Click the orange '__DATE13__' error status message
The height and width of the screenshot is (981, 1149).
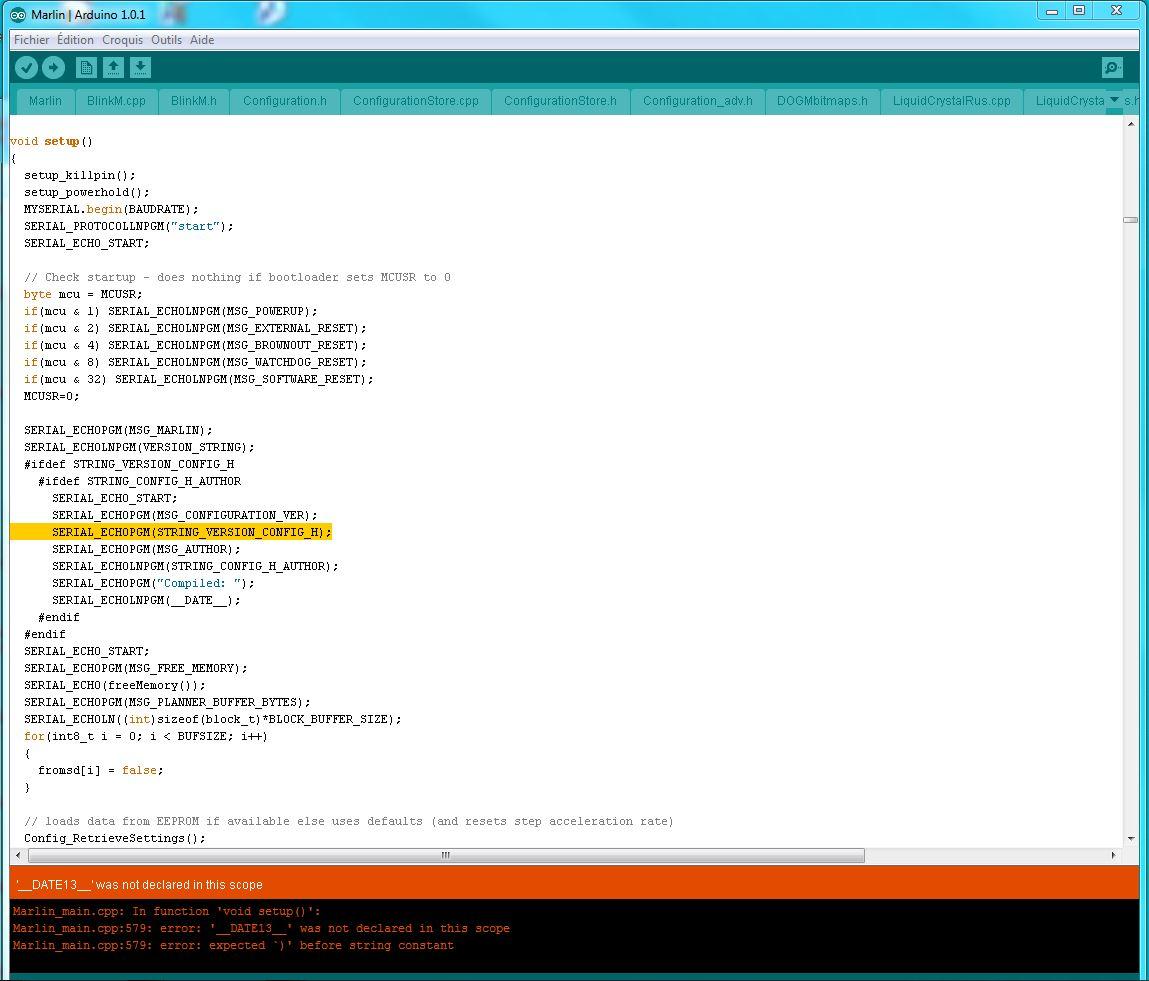(x=139, y=884)
